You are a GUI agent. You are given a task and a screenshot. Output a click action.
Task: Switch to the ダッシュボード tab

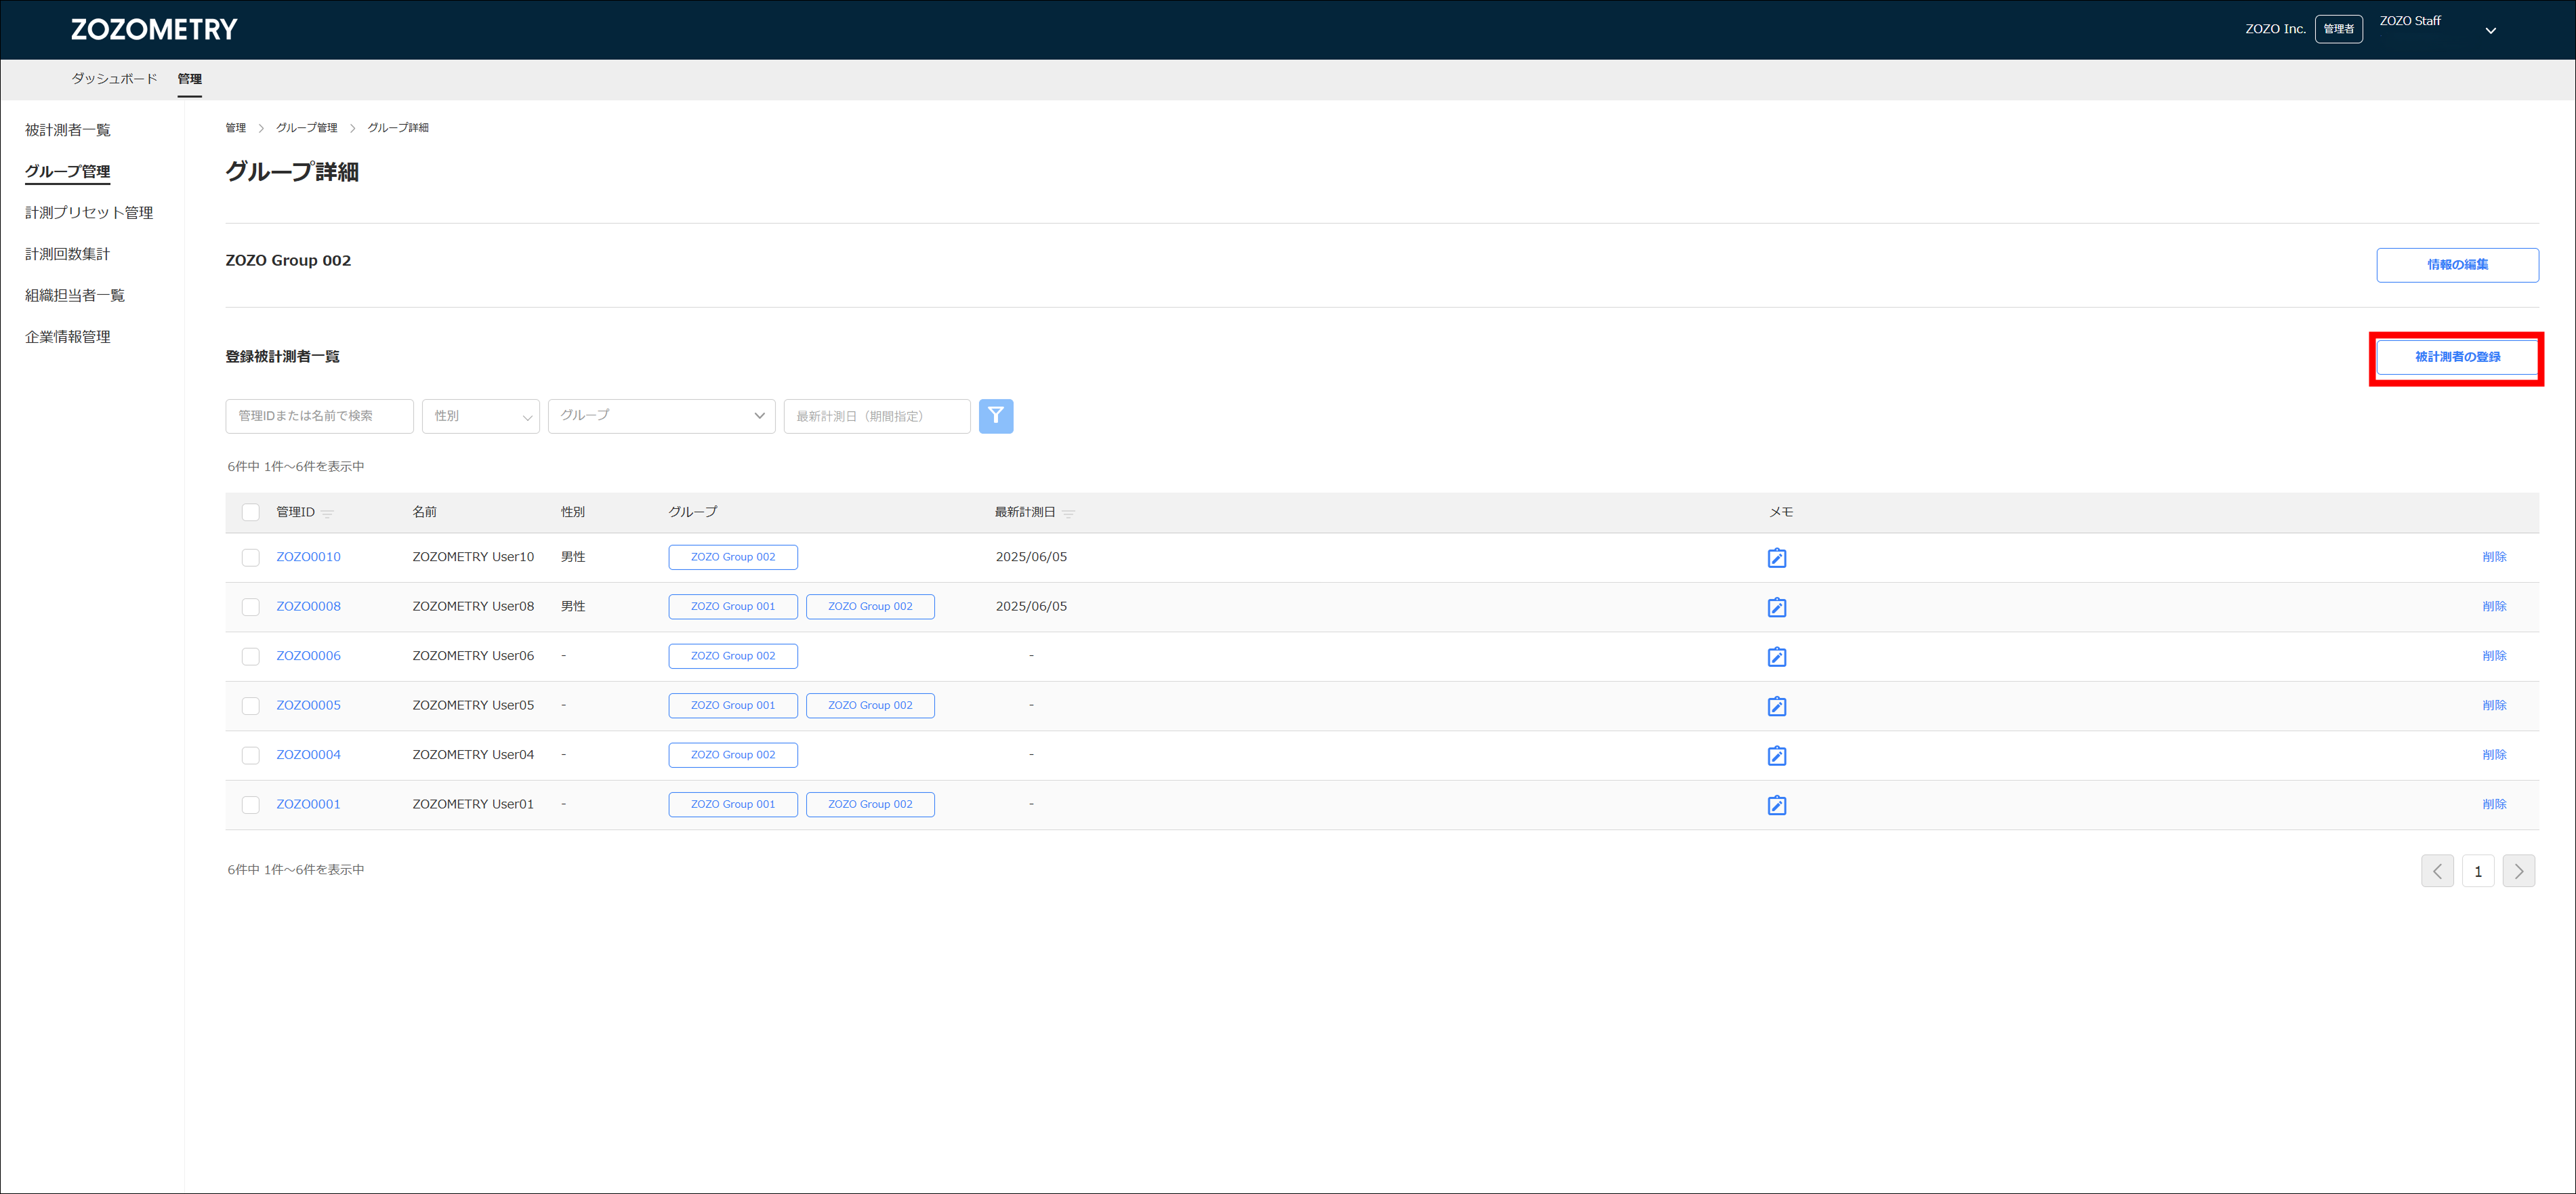[x=114, y=79]
